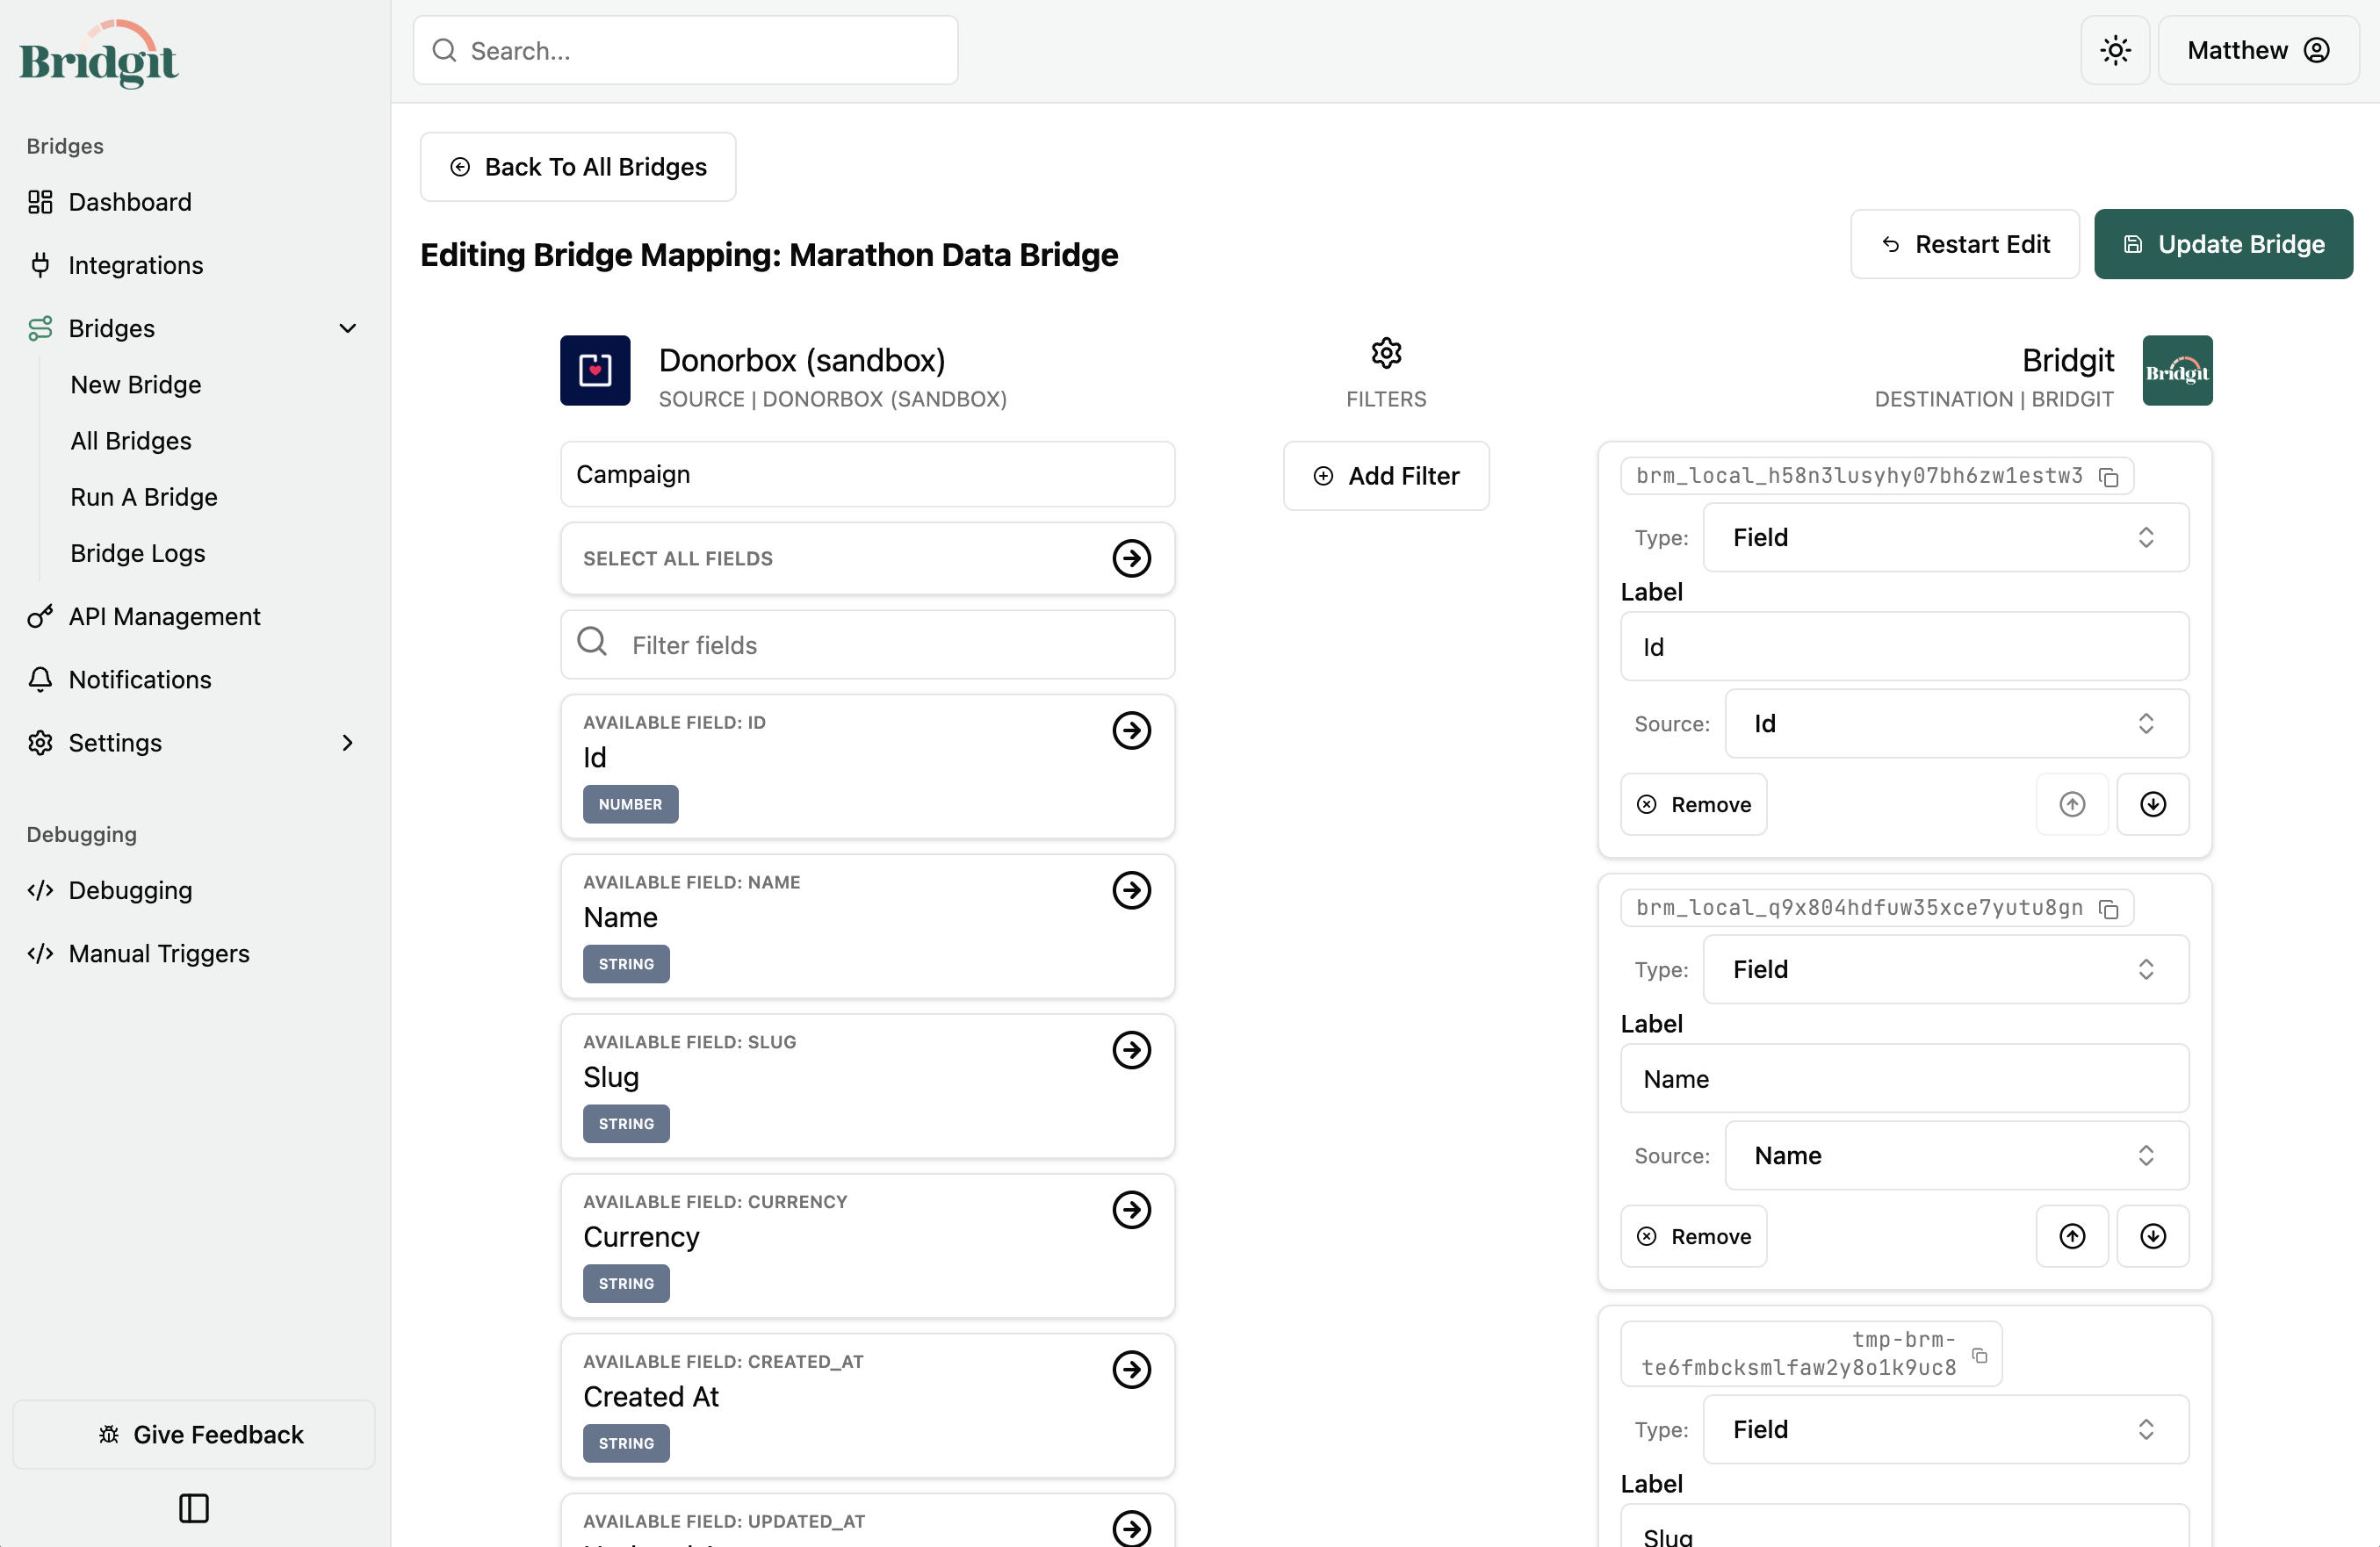Go to Integrations page
Viewport: 2380px width, 1547px height.
(x=135, y=265)
